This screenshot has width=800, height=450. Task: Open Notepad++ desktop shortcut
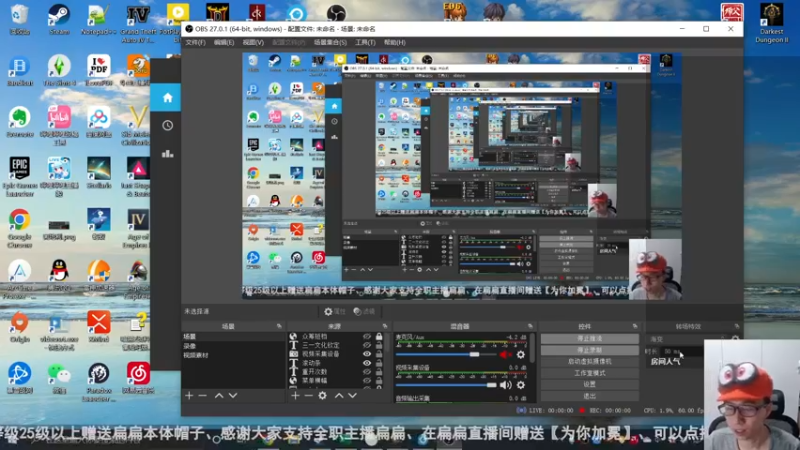click(x=98, y=20)
